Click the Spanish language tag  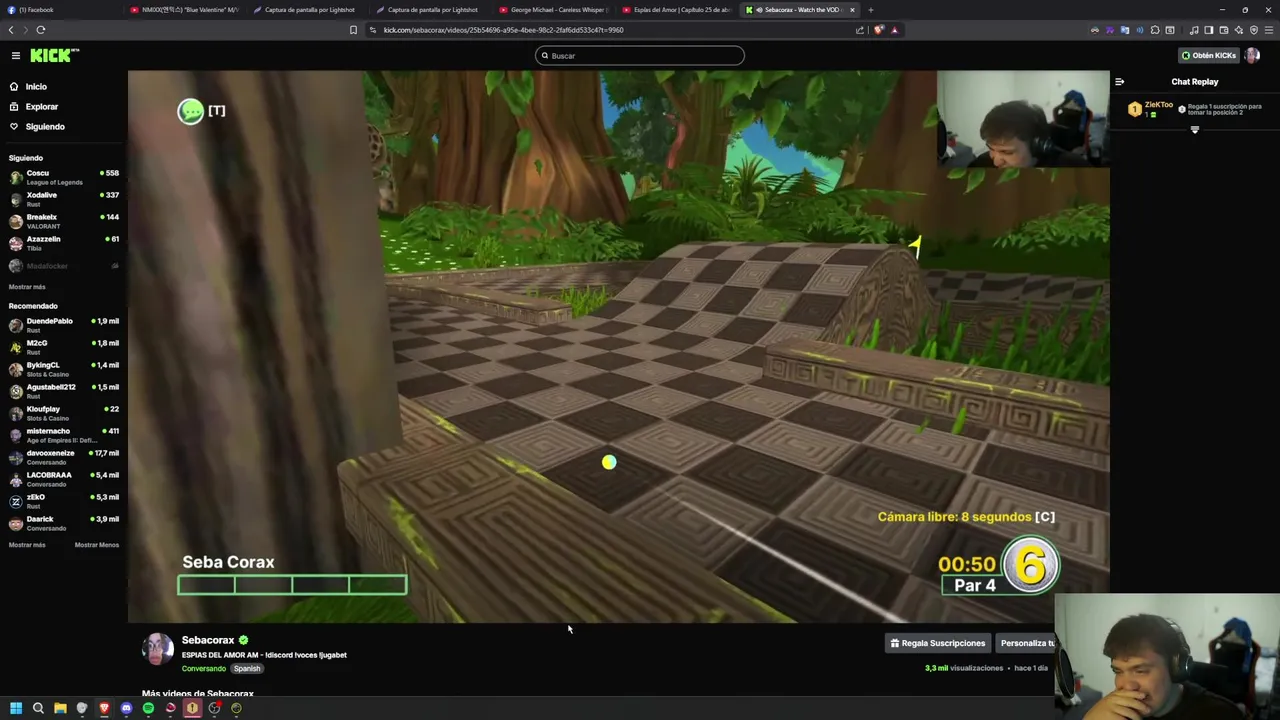(247, 669)
